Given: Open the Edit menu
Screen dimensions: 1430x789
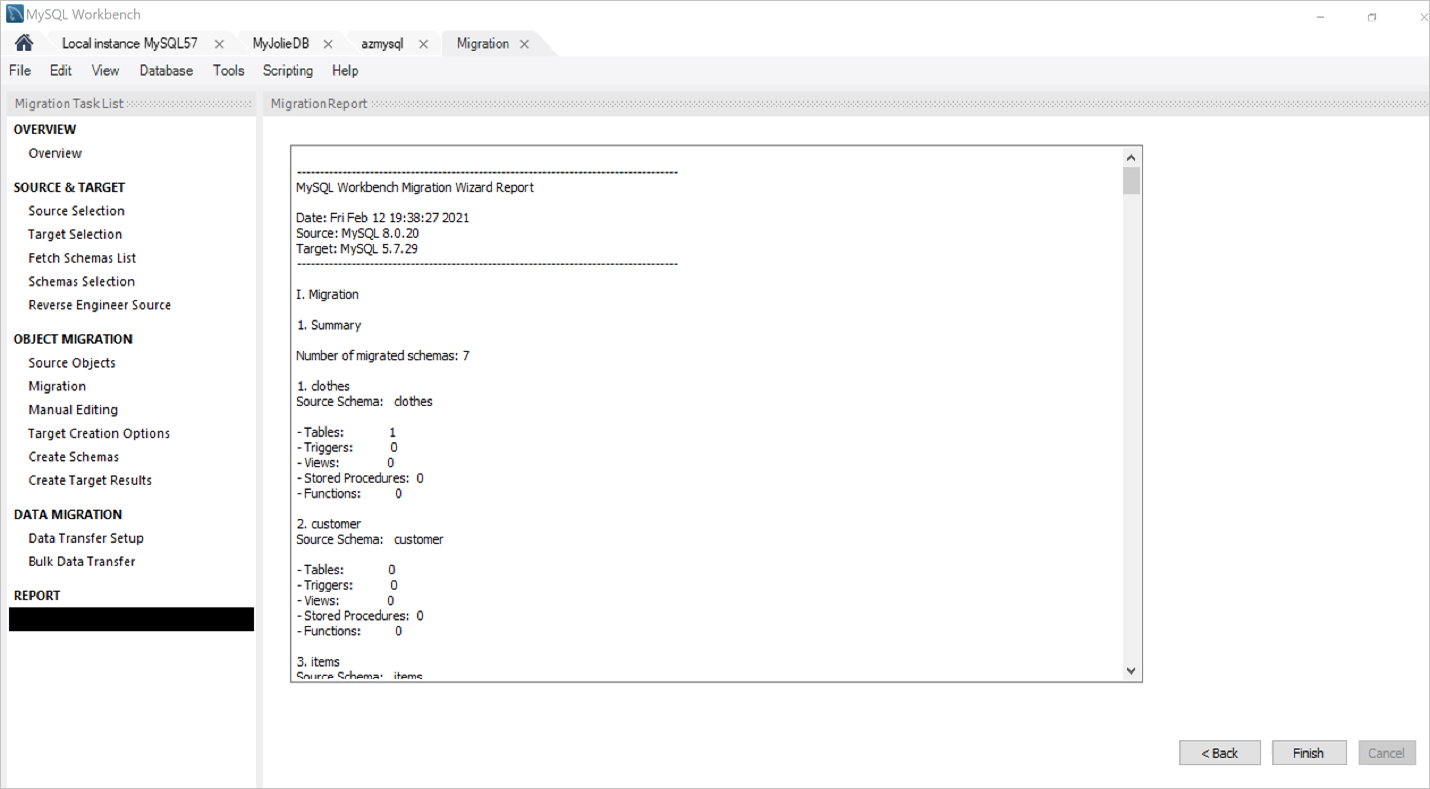Looking at the screenshot, I should tap(61, 70).
